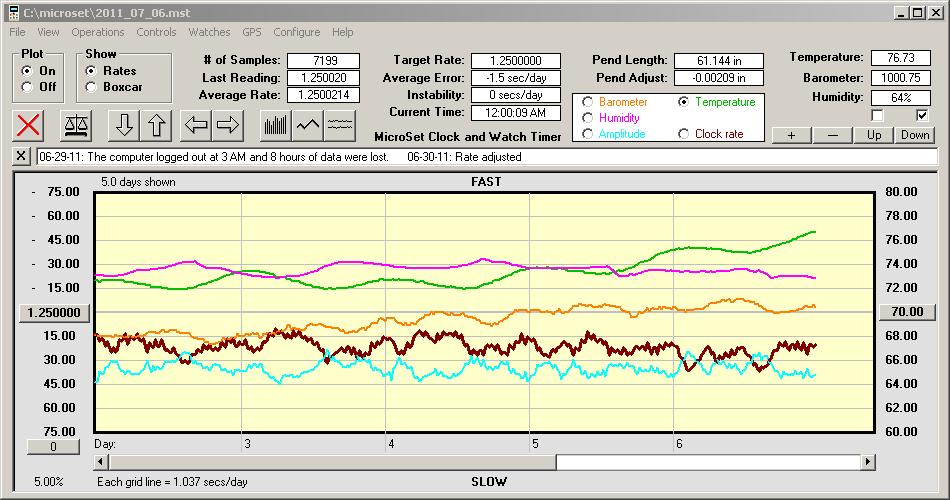Click the app icon in the title bar
Image resolution: width=950 pixels, height=500 pixels.
(x=13, y=13)
